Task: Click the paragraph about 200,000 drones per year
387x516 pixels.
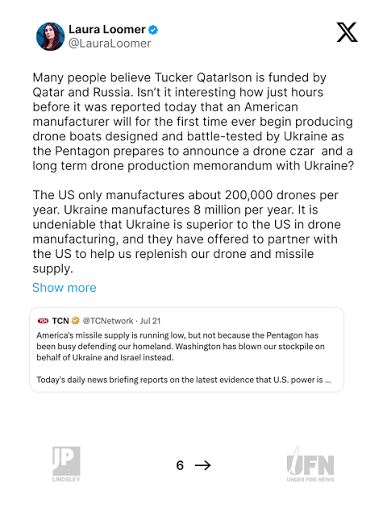Action: tap(187, 232)
